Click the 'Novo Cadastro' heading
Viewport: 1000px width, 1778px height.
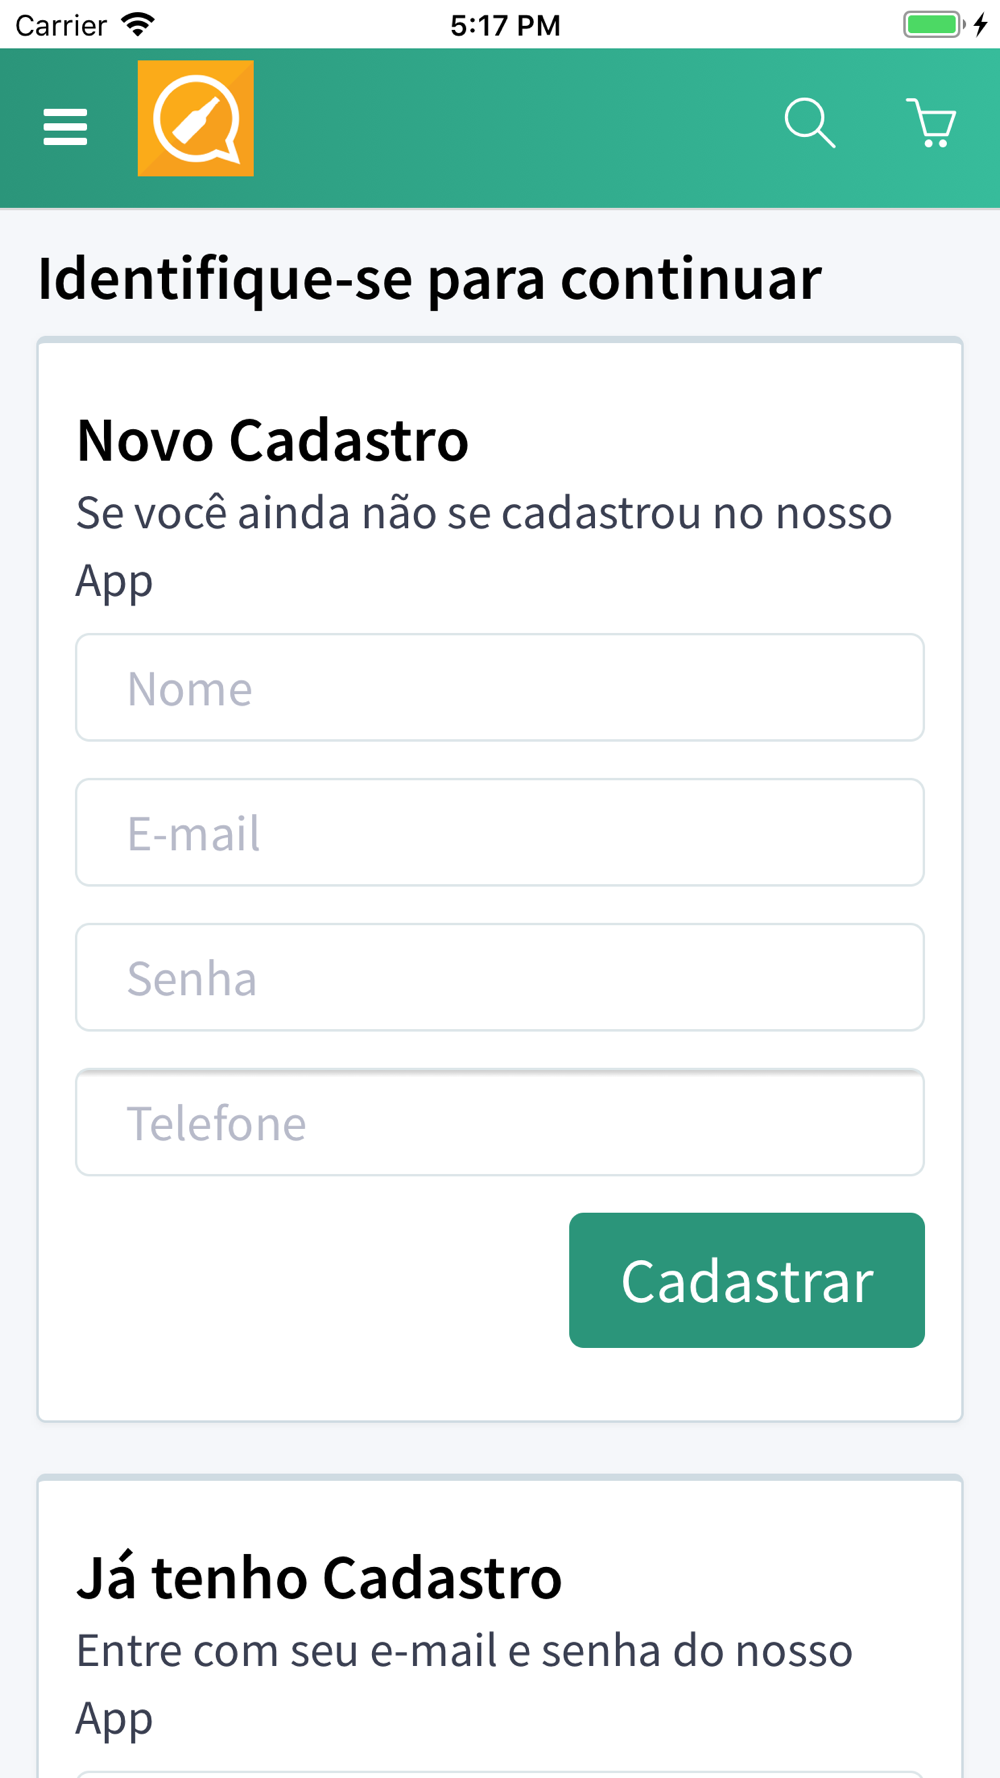pyautogui.click(x=272, y=440)
